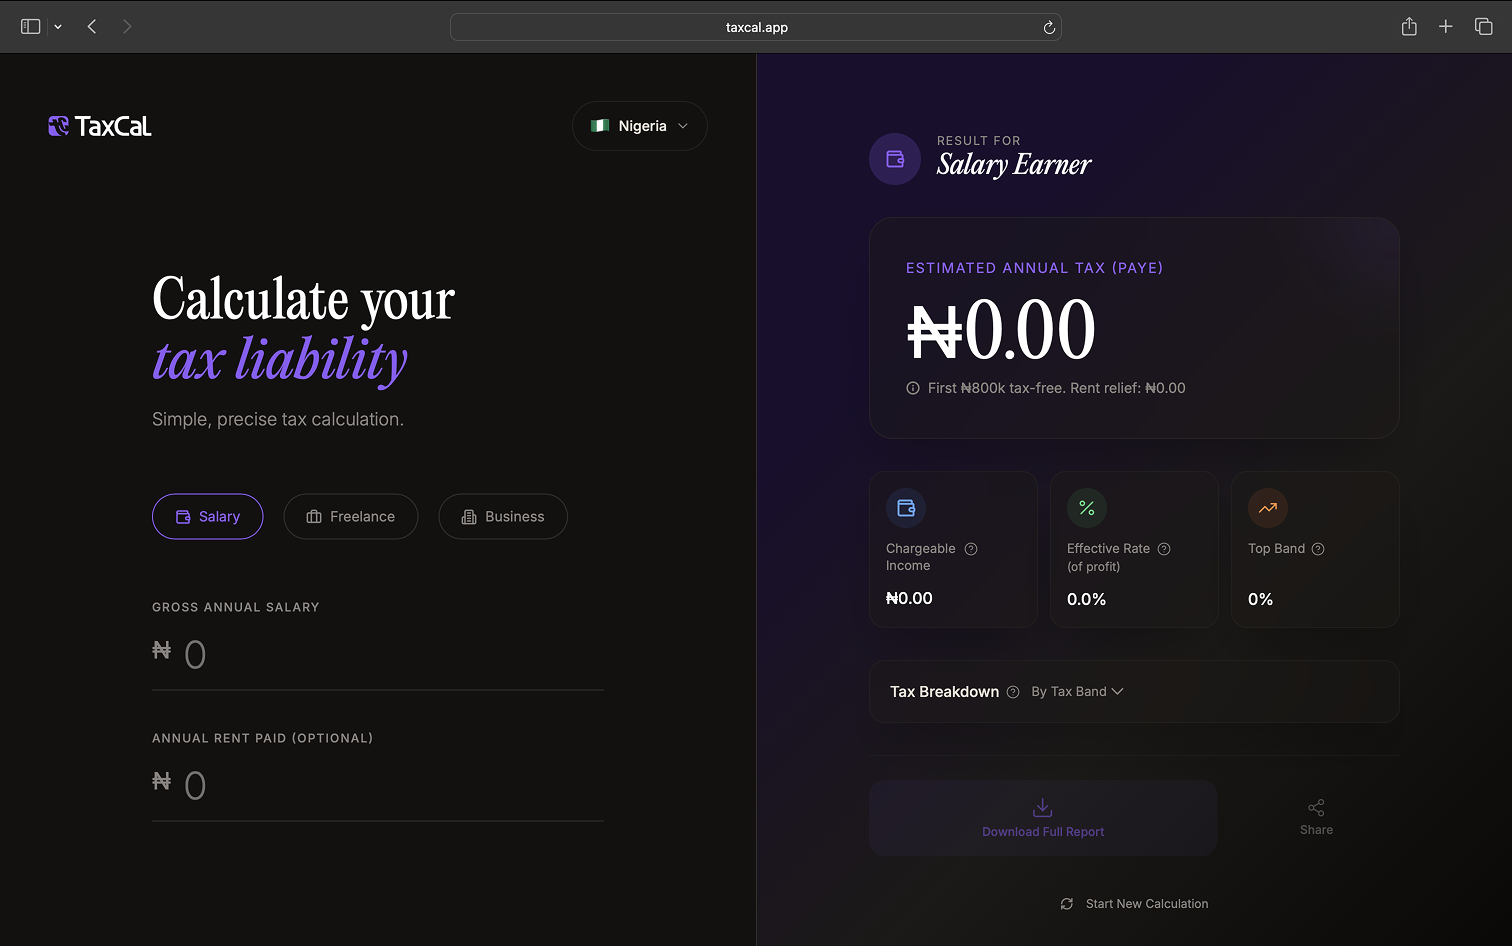
Task: Expand the By Tax Band dropdown
Action: pyautogui.click(x=1077, y=691)
